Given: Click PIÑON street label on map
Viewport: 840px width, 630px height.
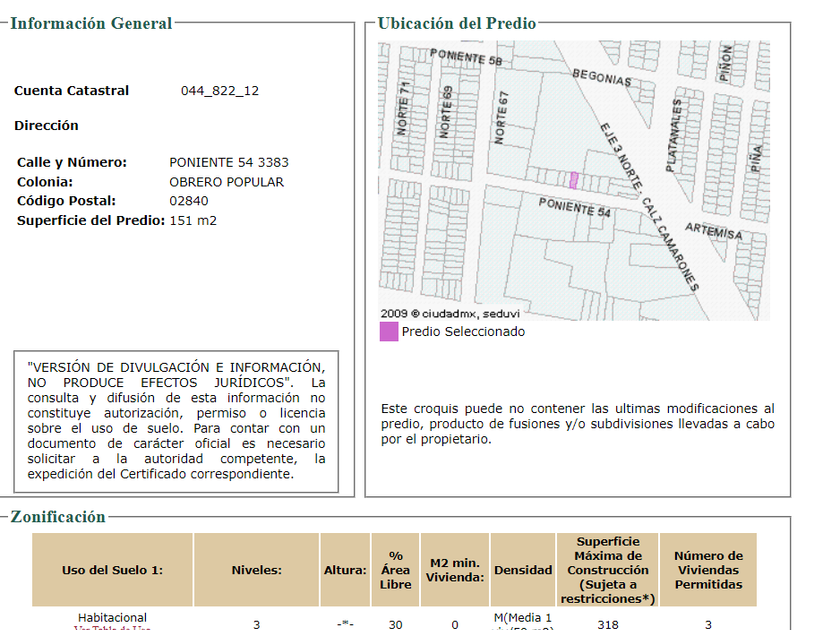Looking at the screenshot, I should point(725,63).
